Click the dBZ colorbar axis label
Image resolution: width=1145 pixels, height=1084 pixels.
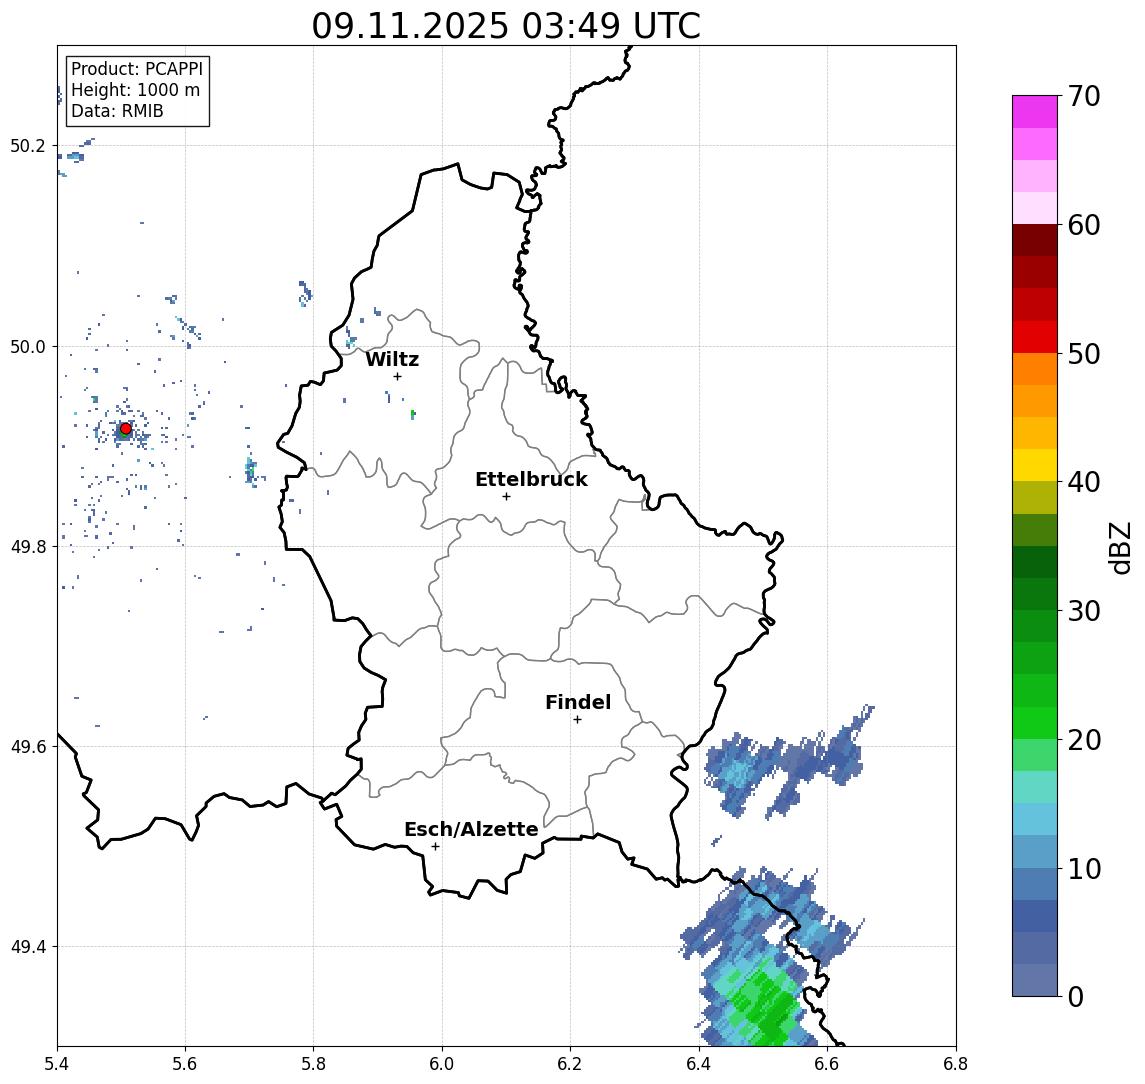pyautogui.click(x=1119, y=547)
